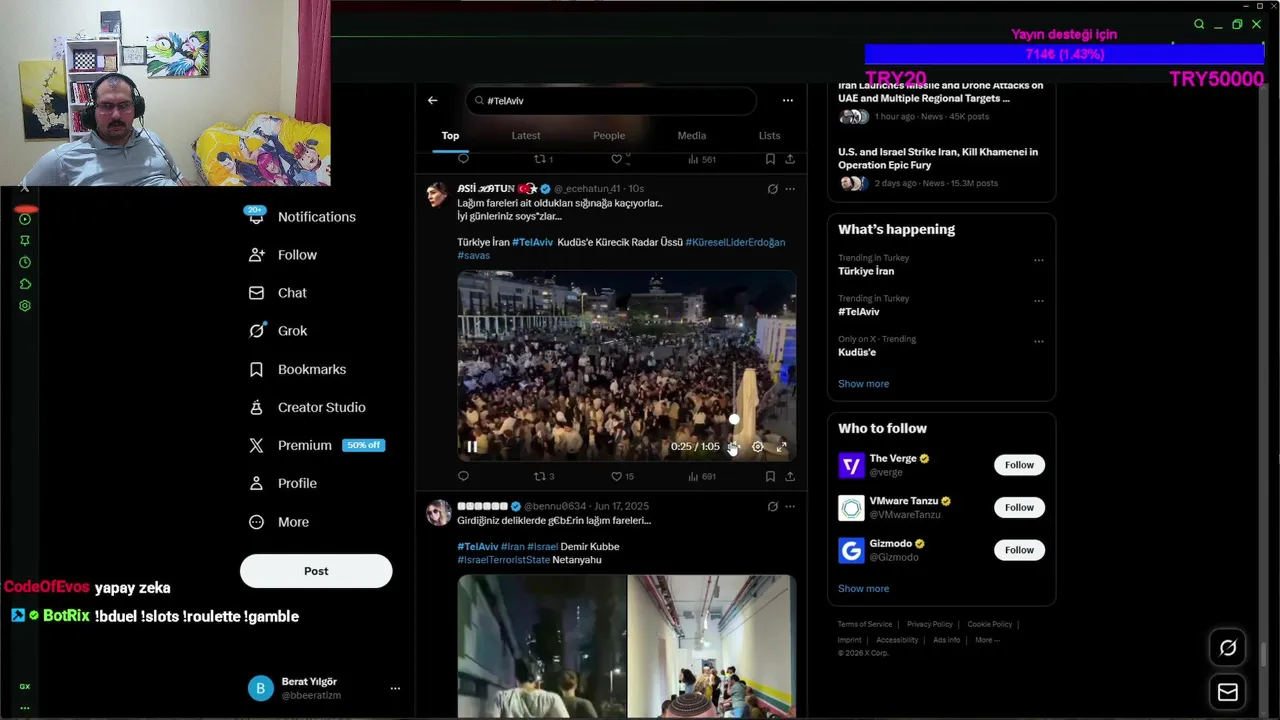
Task: Open the right-side hallway image in bennu0634 post
Action: point(712,646)
